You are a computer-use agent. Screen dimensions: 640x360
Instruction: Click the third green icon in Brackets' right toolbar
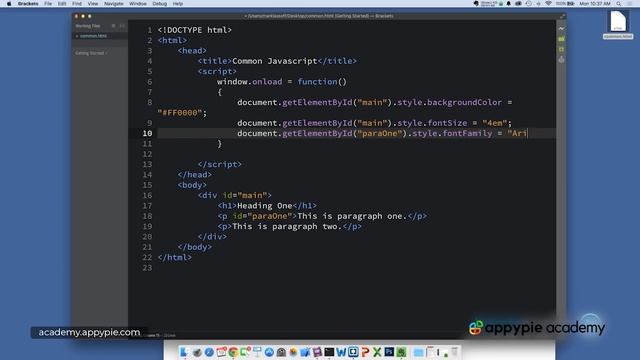click(561, 49)
